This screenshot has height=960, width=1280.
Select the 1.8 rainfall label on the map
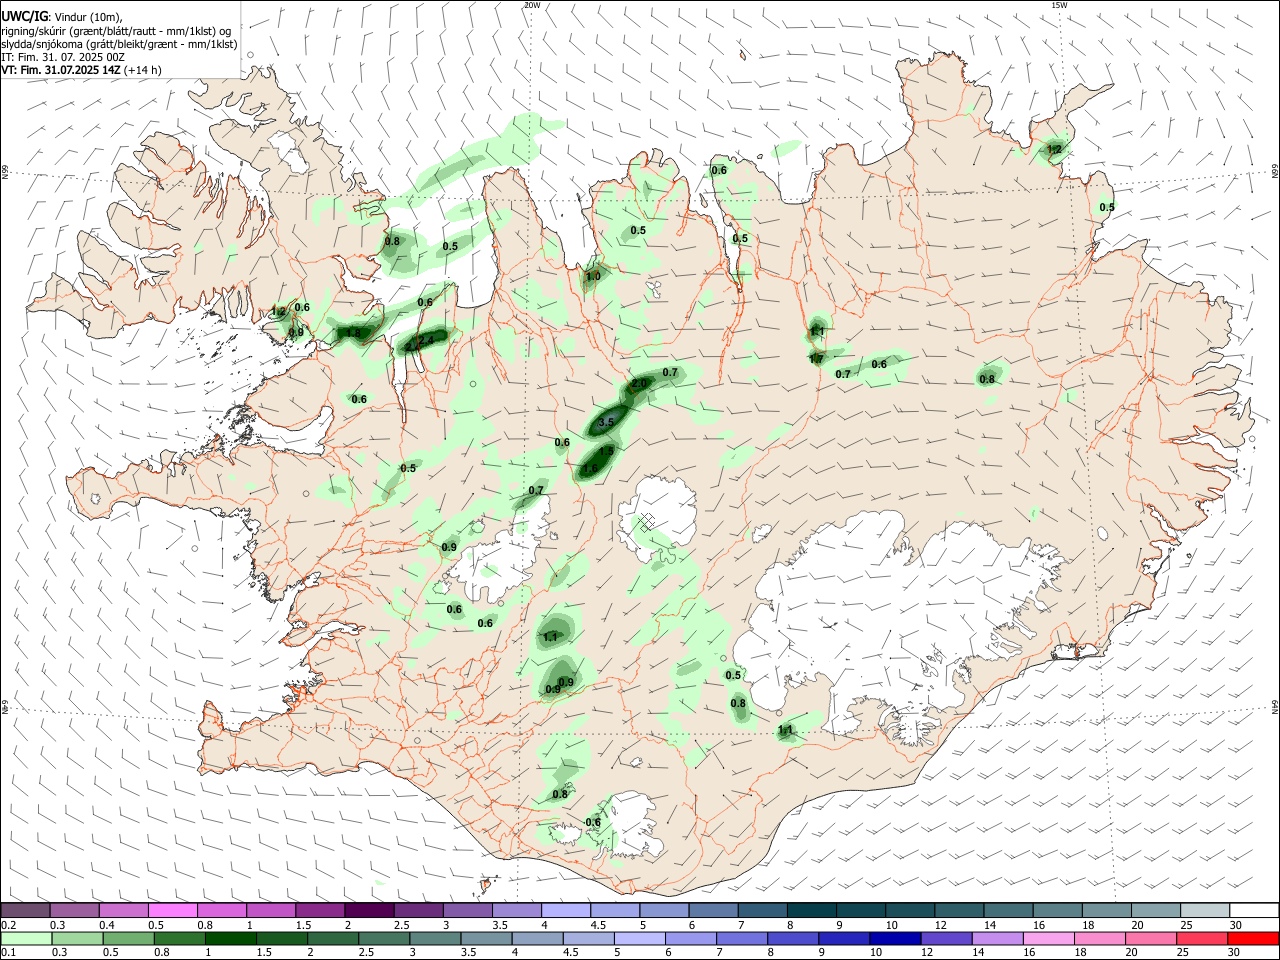coord(353,332)
